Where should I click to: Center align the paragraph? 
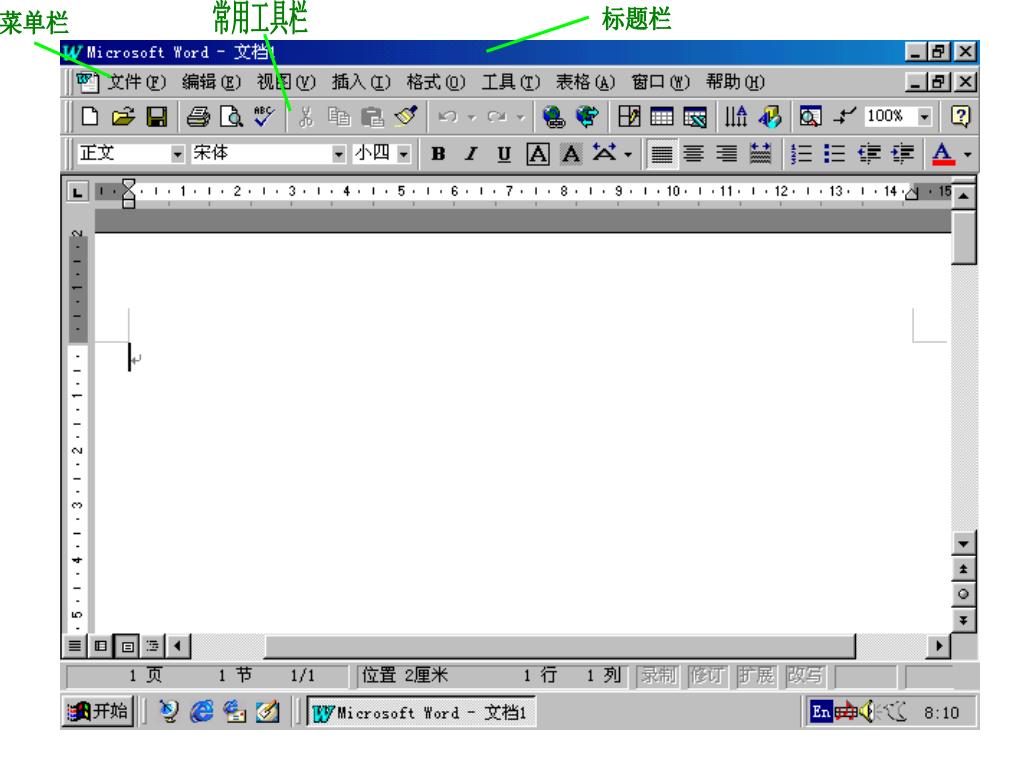tap(694, 154)
